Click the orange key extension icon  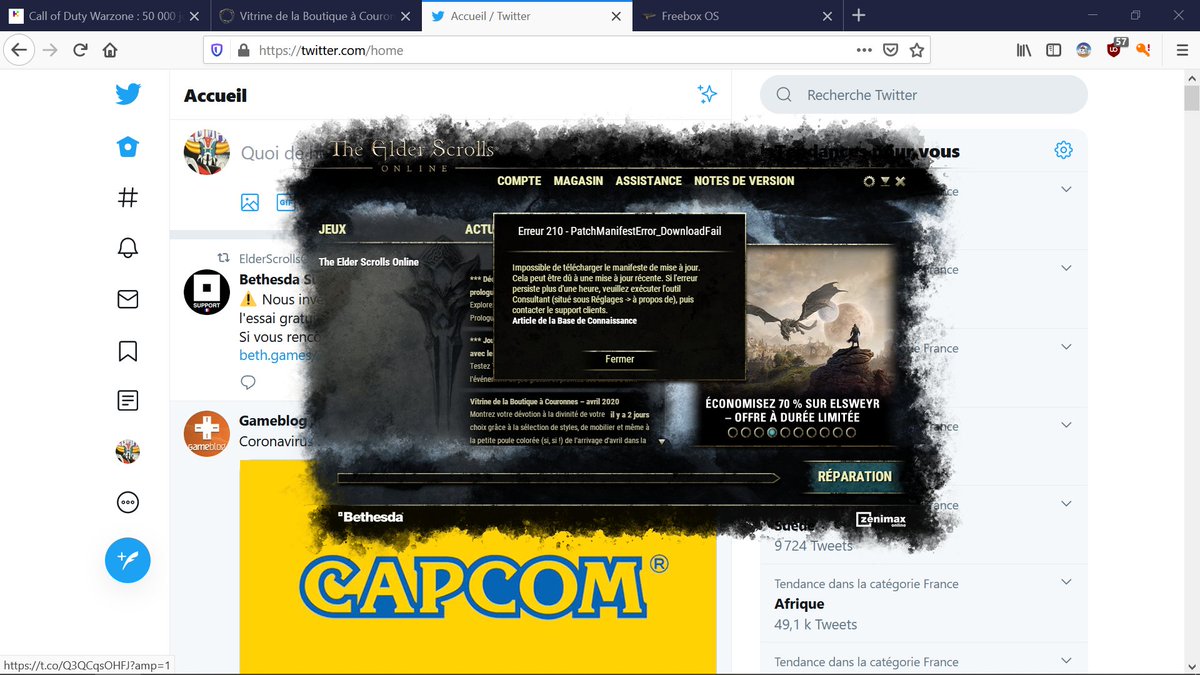[1143, 50]
